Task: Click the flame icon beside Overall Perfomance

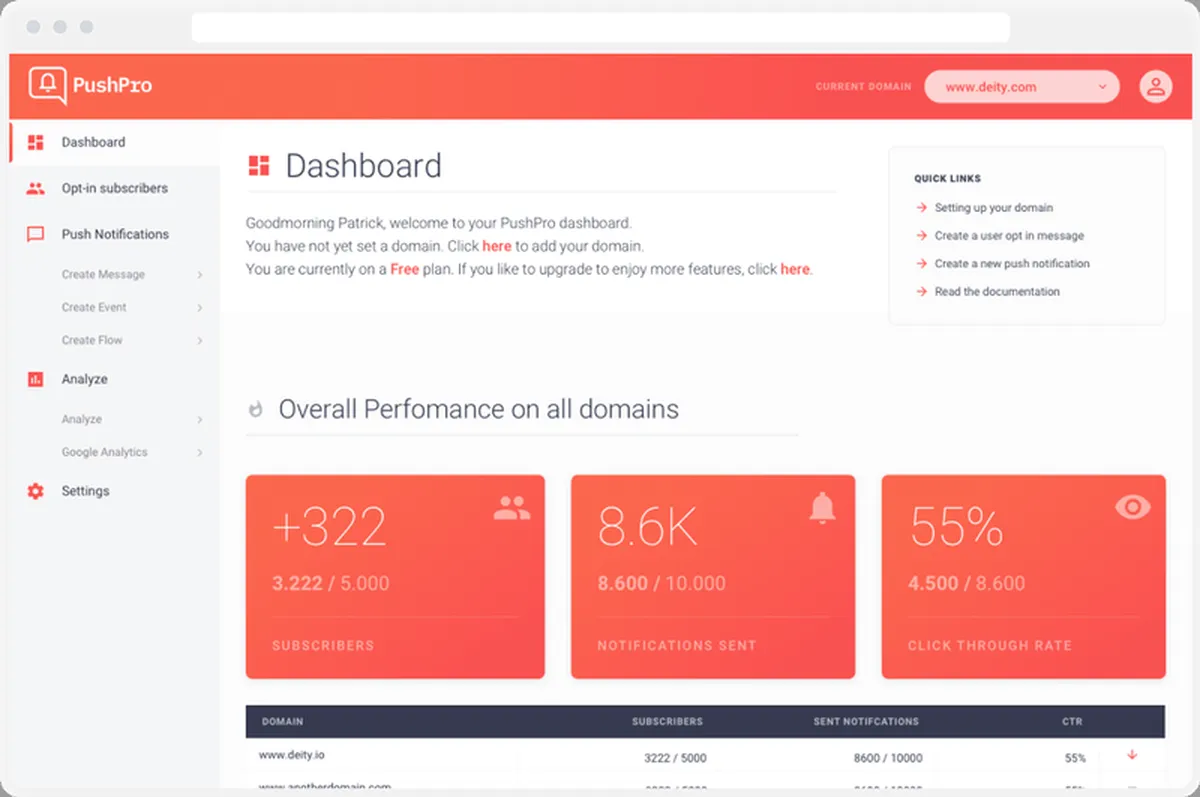Action: 255,409
